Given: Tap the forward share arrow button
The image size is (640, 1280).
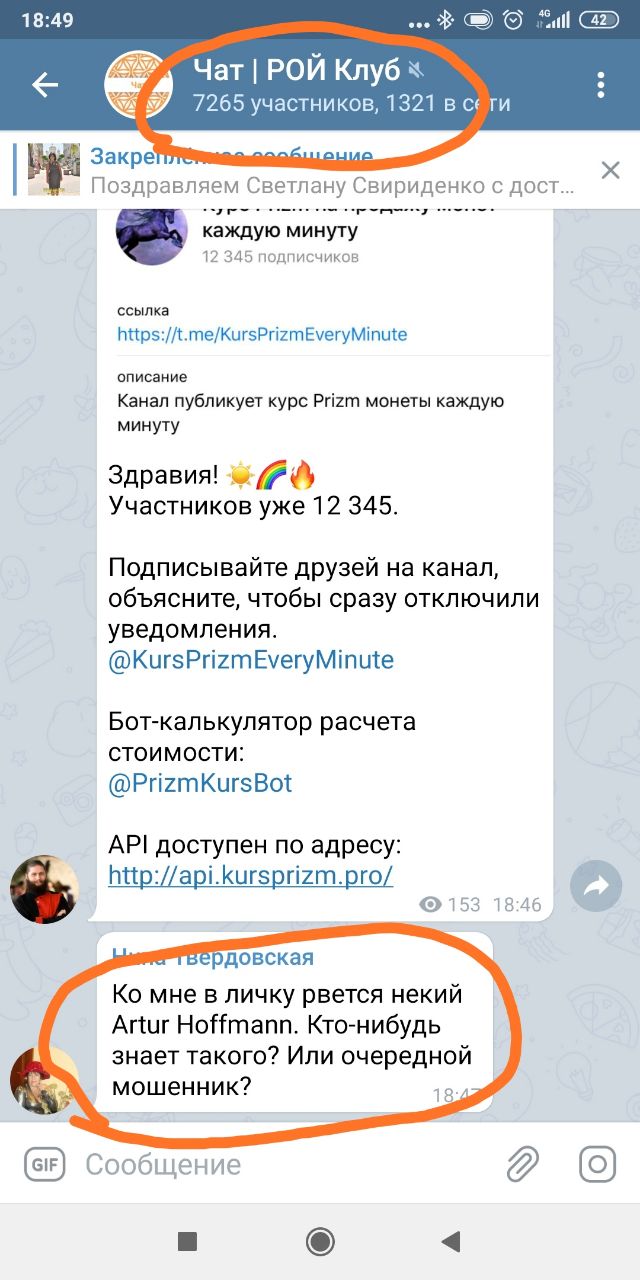Looking at the screenshot, I should click(596, 885).
